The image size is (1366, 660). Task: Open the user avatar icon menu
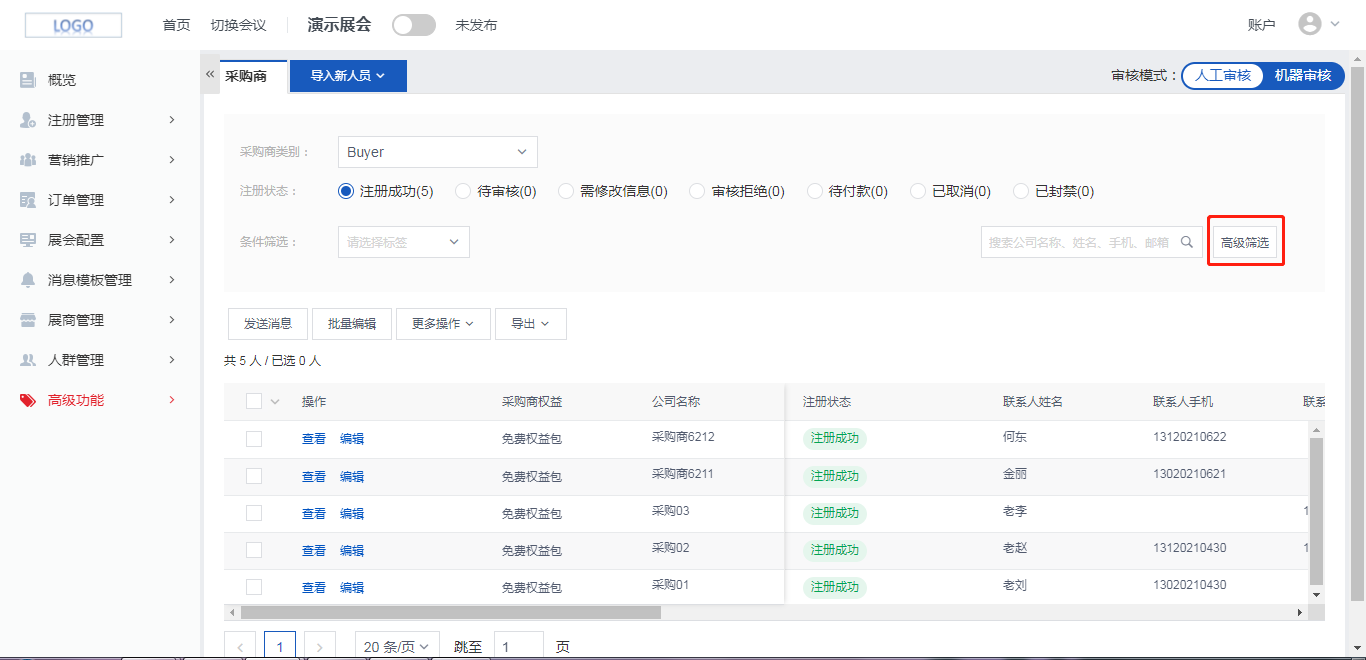(x=1310, y=24)
